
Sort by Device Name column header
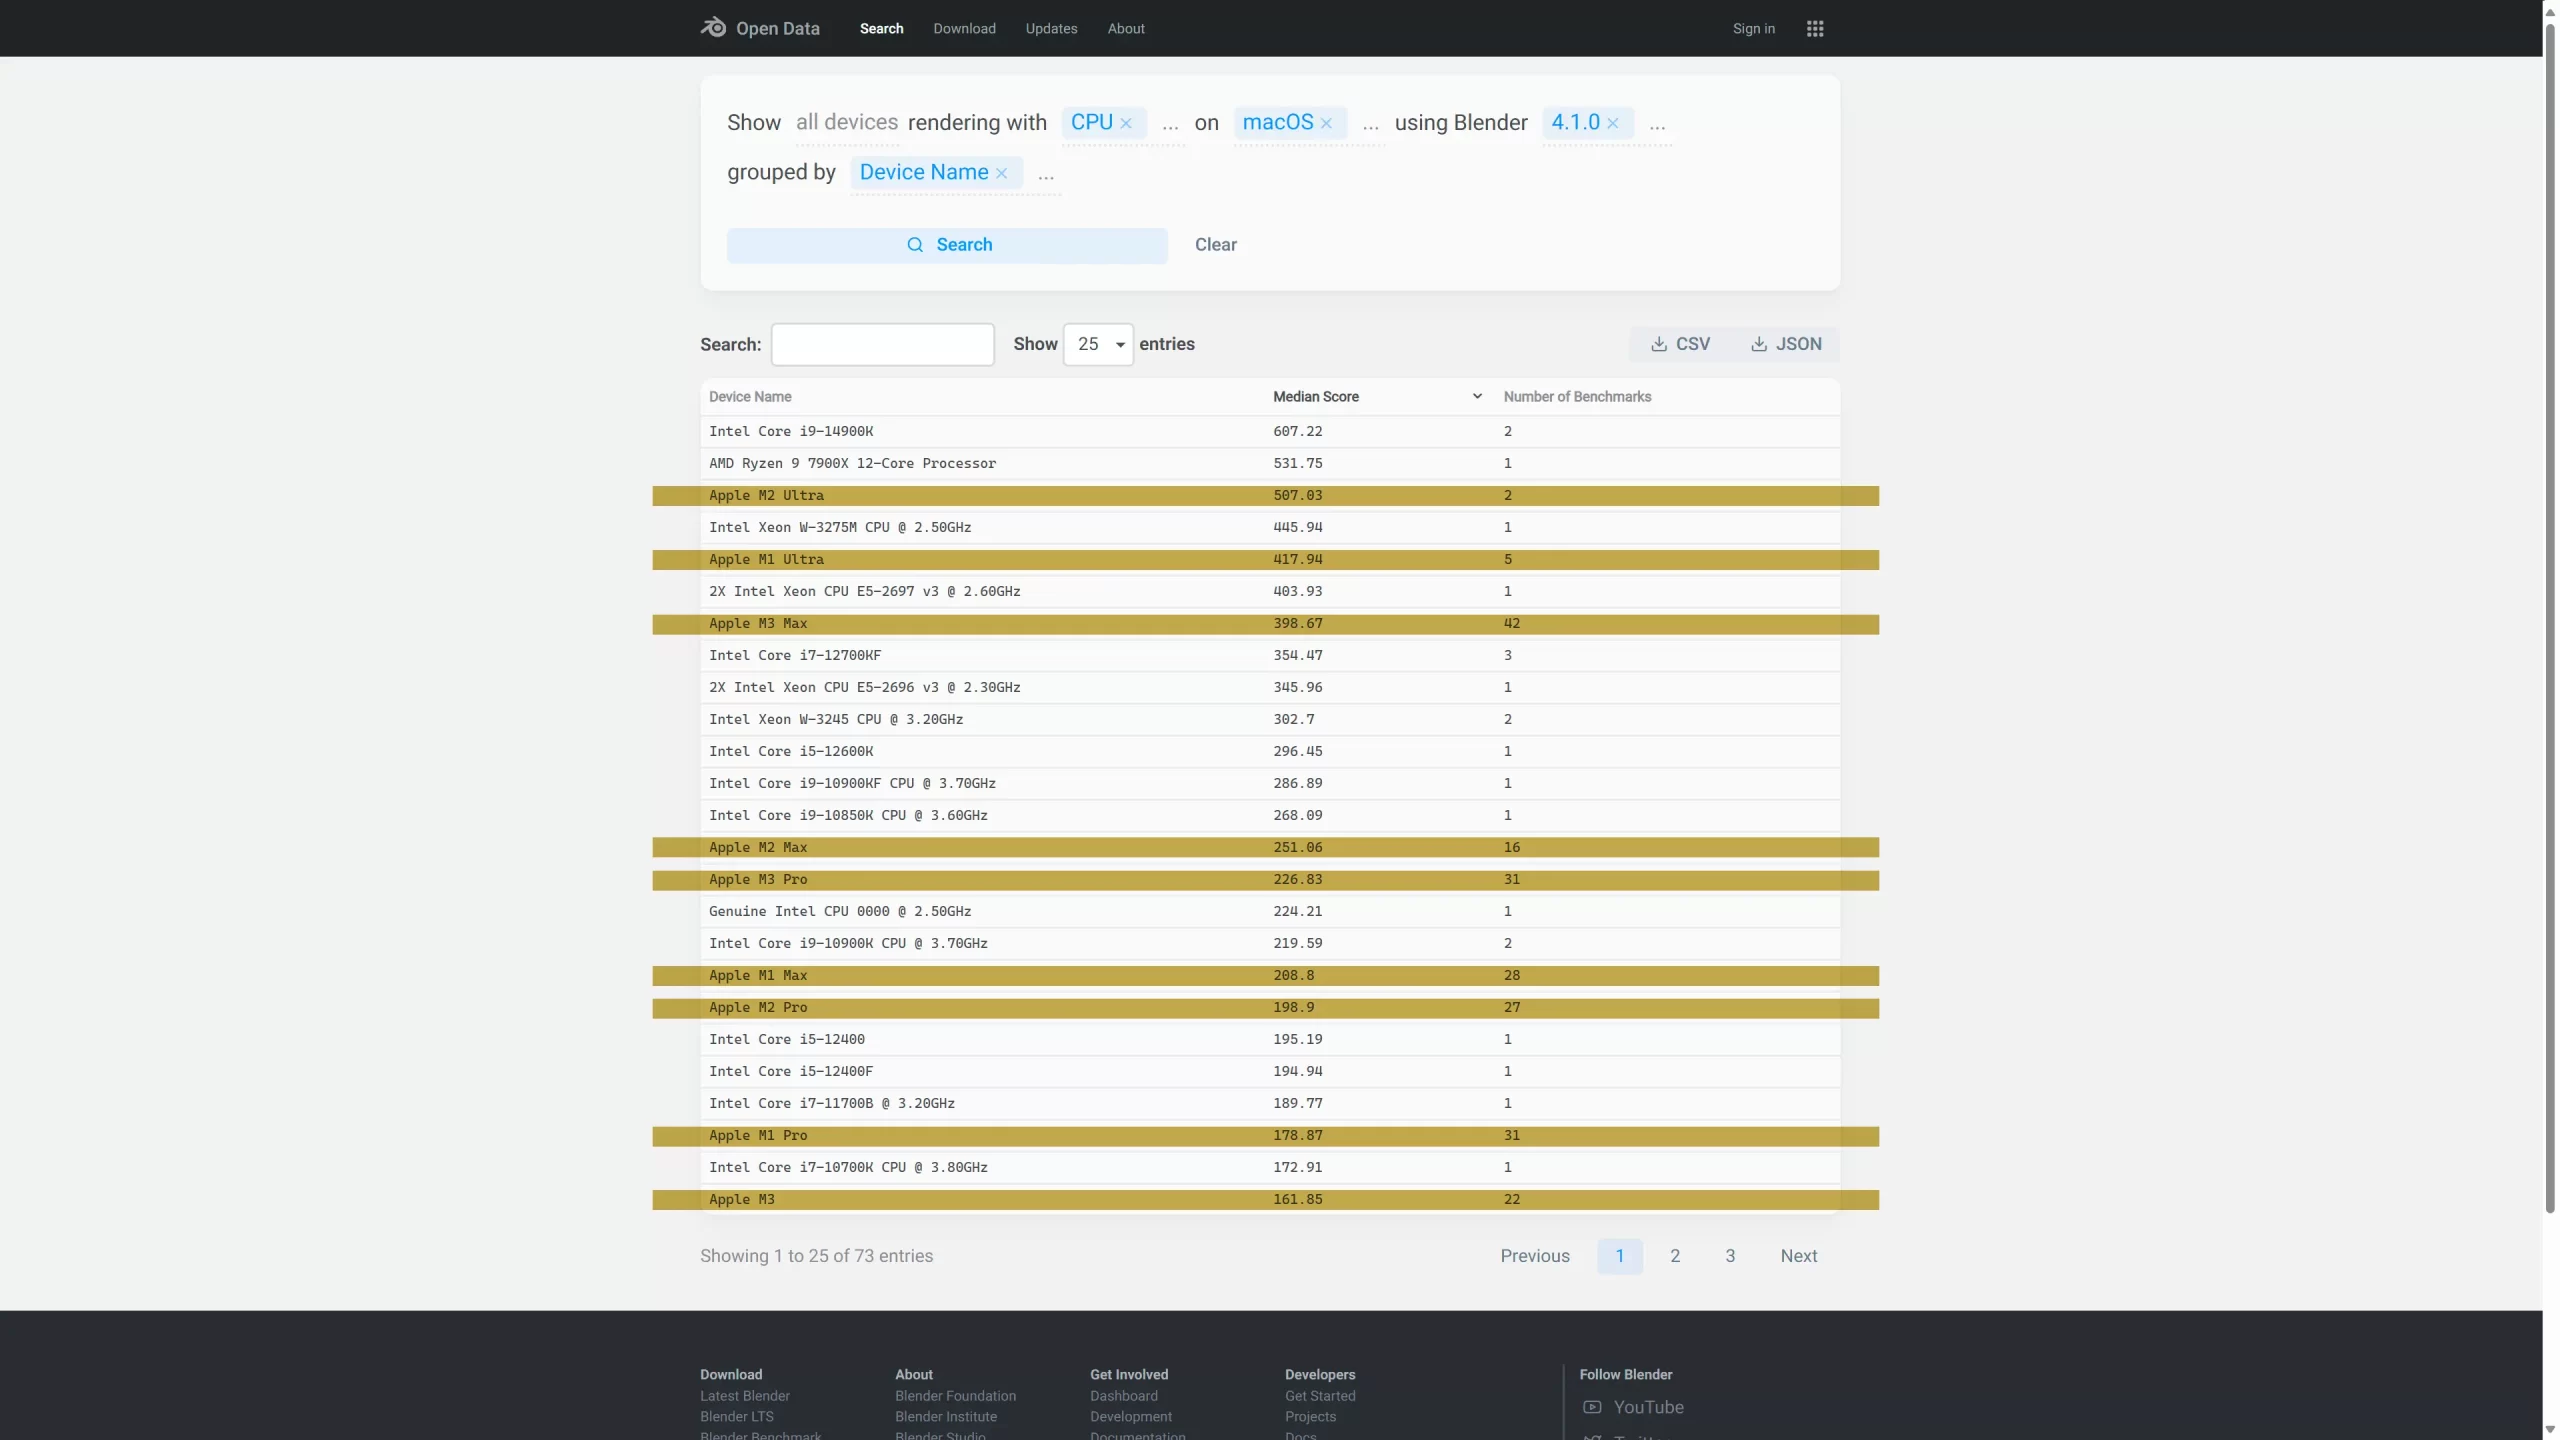750,397
